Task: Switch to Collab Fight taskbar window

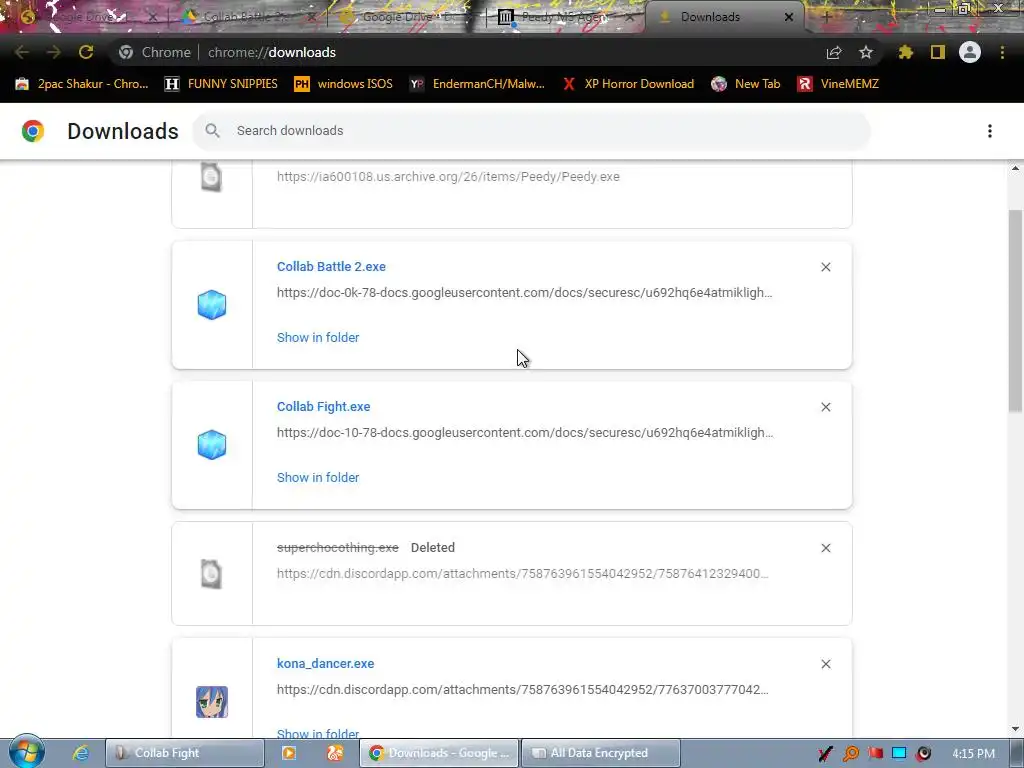Action: click(185, 753)
